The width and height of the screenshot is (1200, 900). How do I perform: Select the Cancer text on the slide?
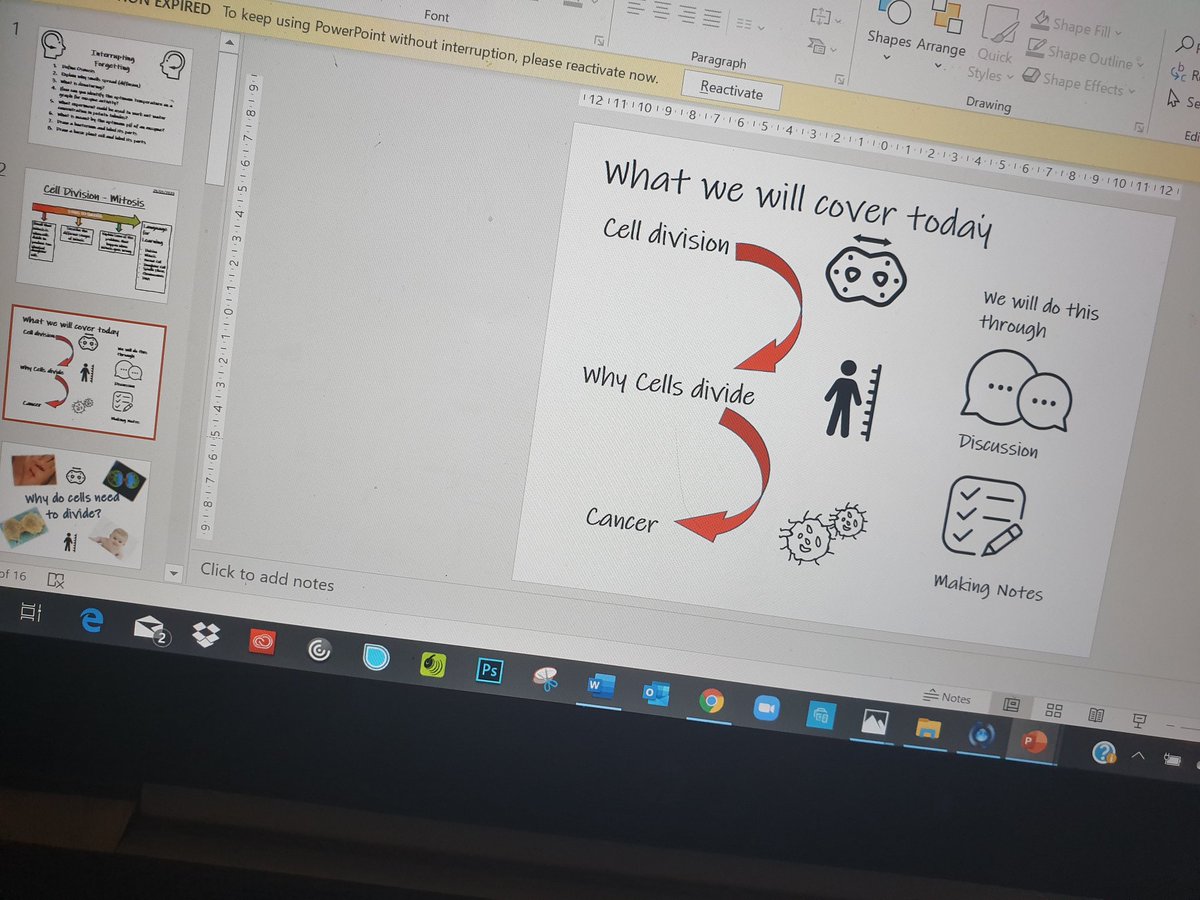coord(622,519)
